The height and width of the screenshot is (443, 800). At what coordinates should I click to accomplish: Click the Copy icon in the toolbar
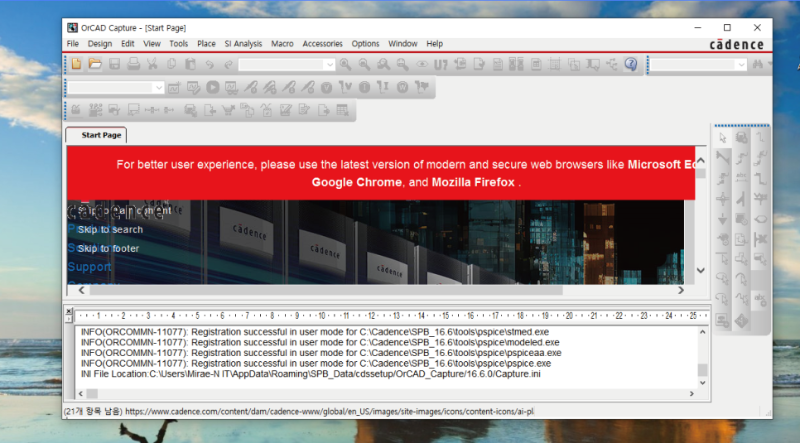pyautogui.click(x=171, y=64)
